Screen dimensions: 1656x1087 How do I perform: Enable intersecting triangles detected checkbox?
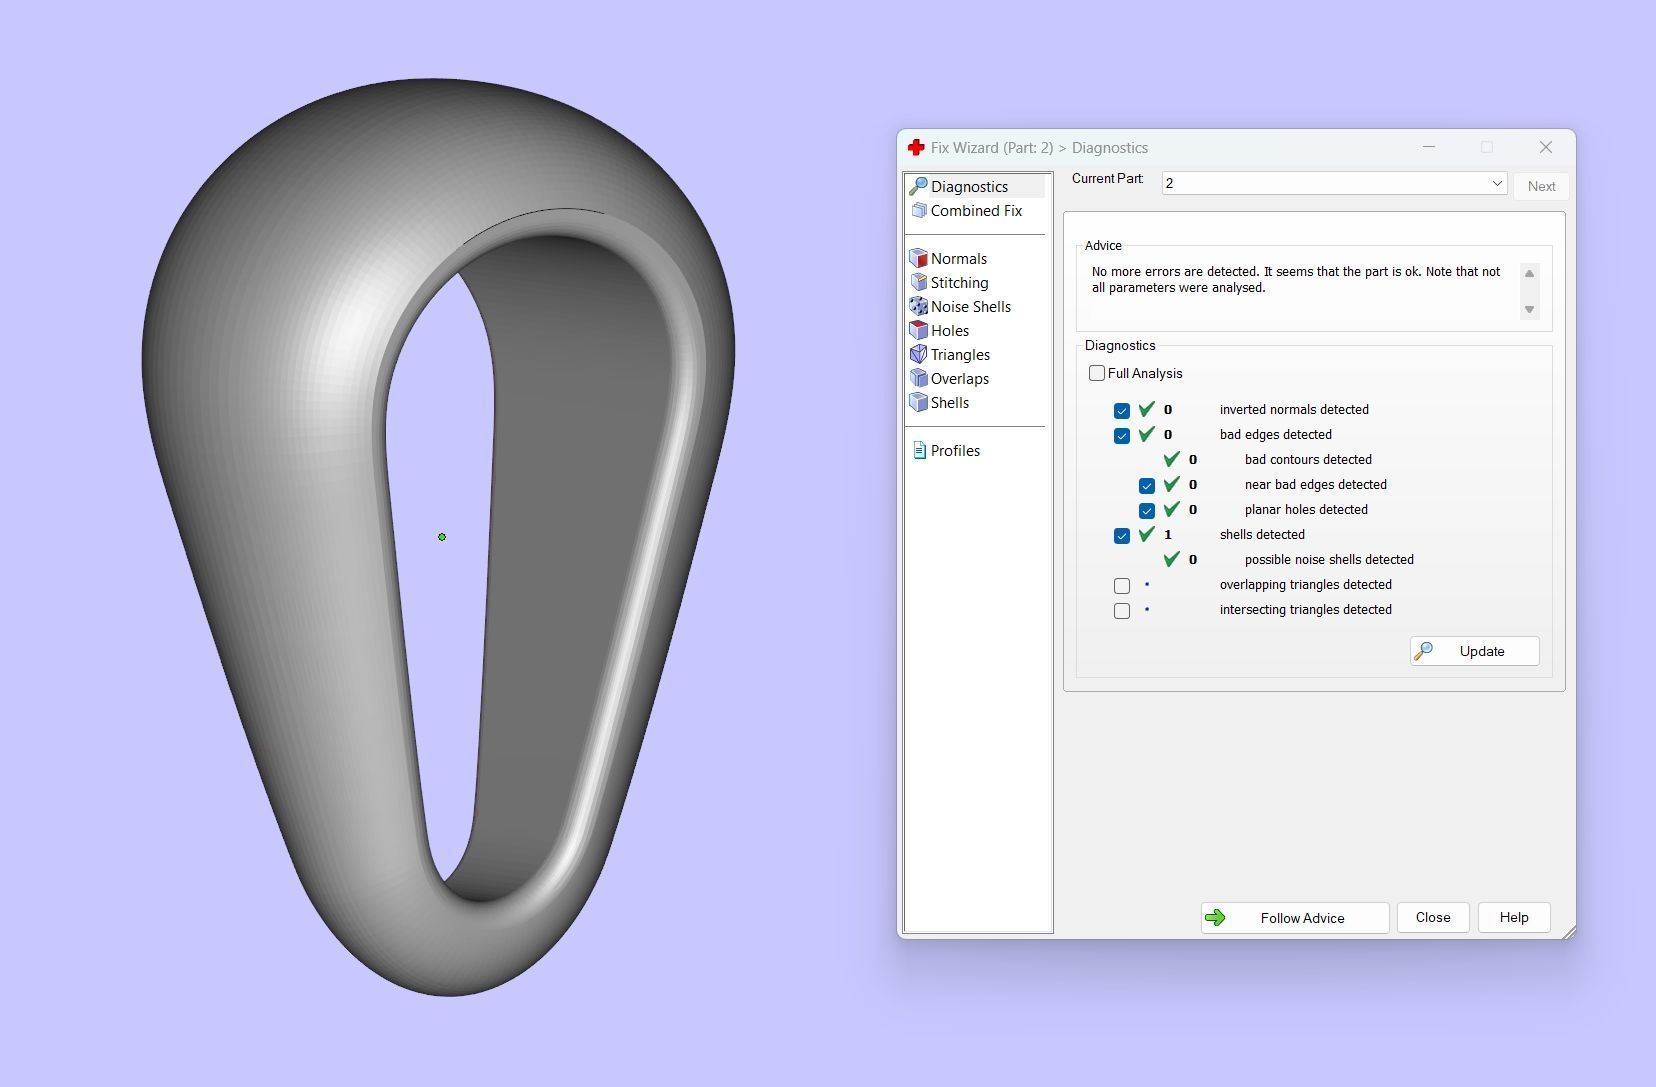tap(1122, 610)
